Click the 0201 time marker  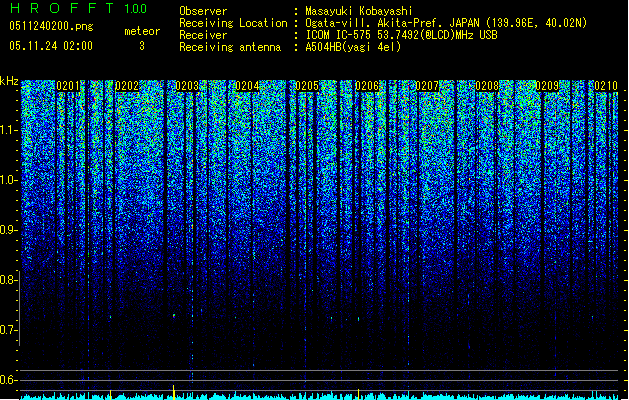(67, 86)
